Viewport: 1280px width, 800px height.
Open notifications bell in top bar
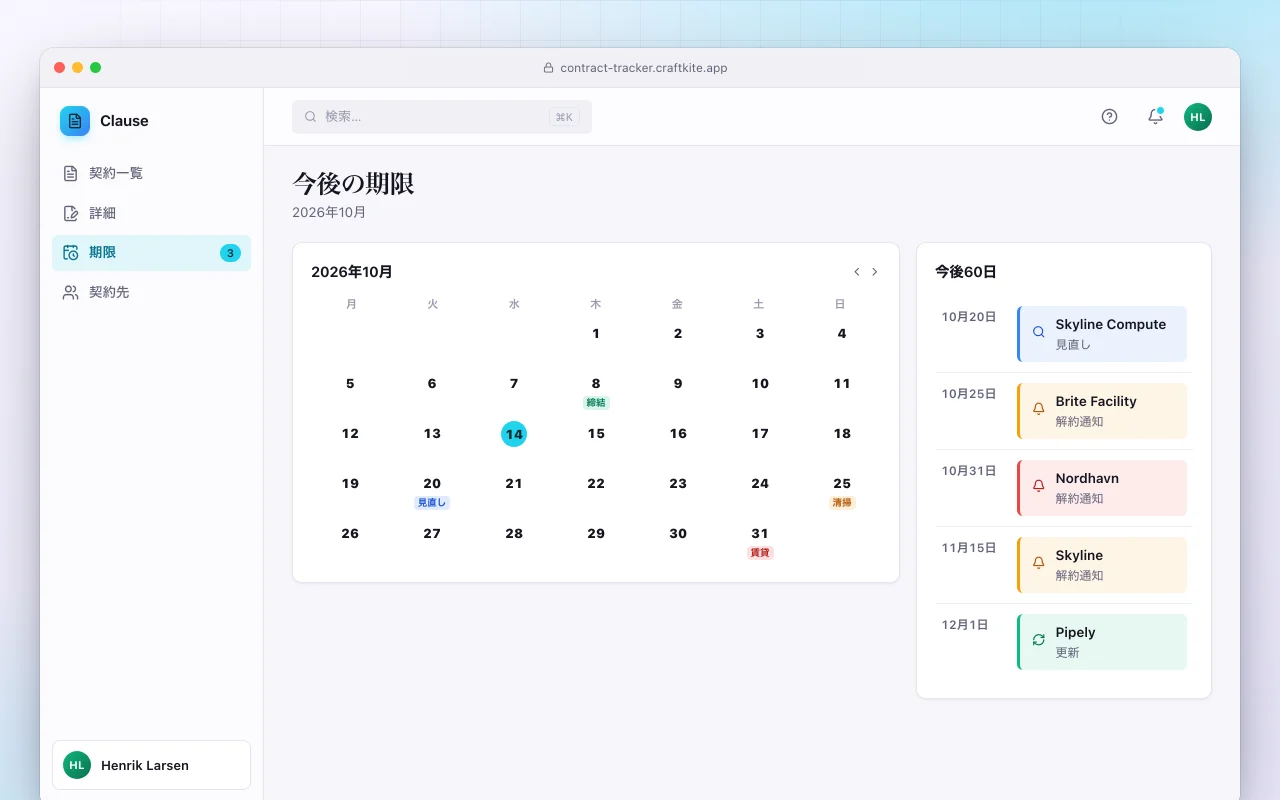pos(1155,117)
